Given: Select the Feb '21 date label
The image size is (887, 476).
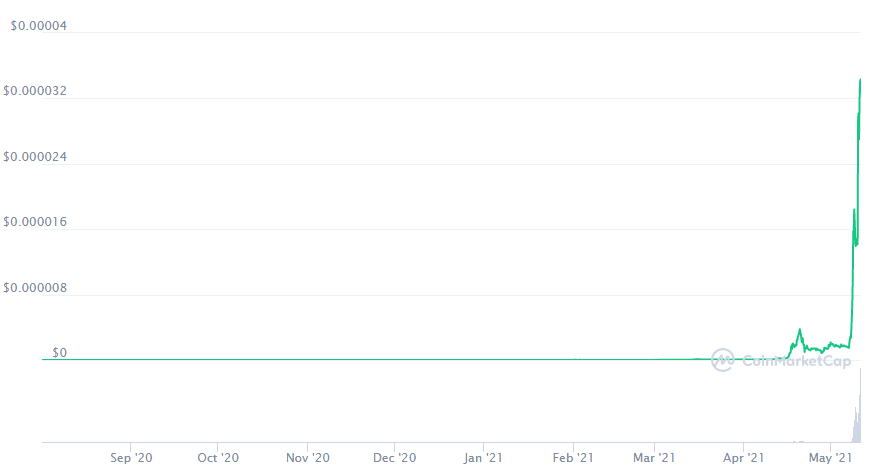Looking at the screenshot, I should (x=573, y=458).
